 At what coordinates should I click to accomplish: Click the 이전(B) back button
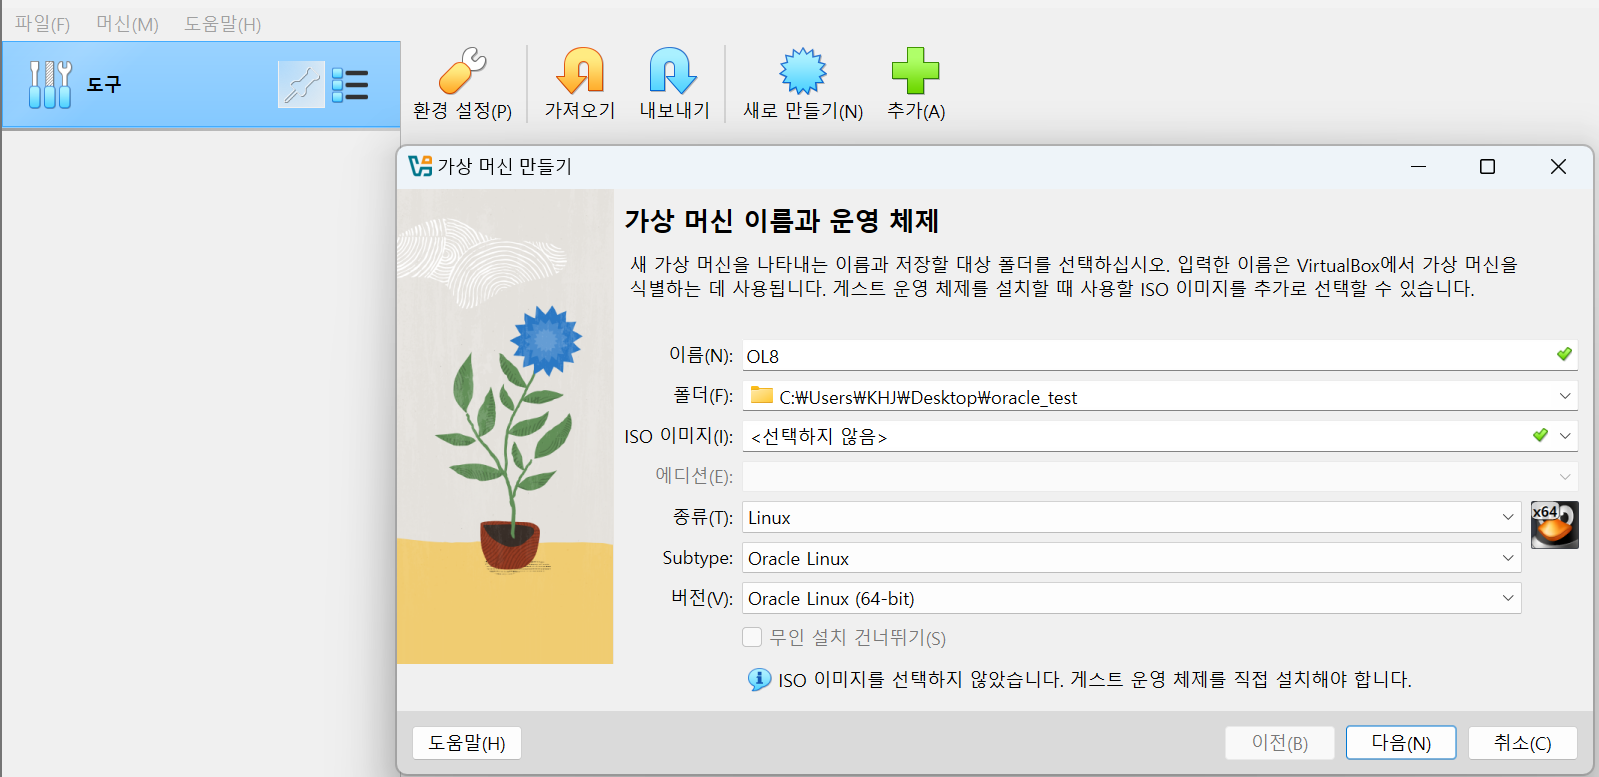pyautogui.click(x=1280, y=743)
